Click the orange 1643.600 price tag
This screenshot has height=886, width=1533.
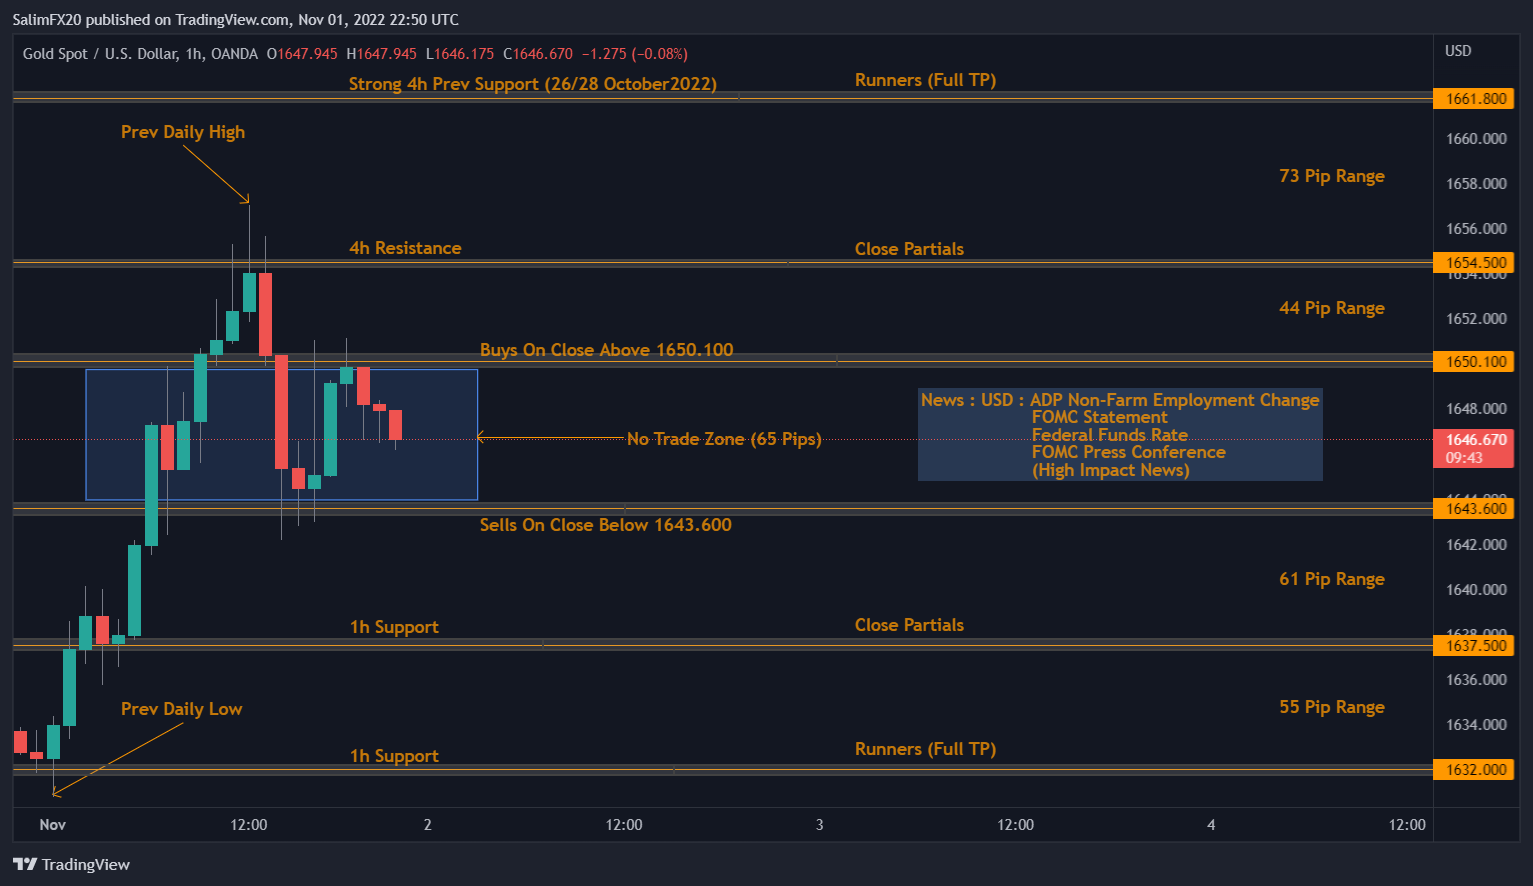(1474, 507)
